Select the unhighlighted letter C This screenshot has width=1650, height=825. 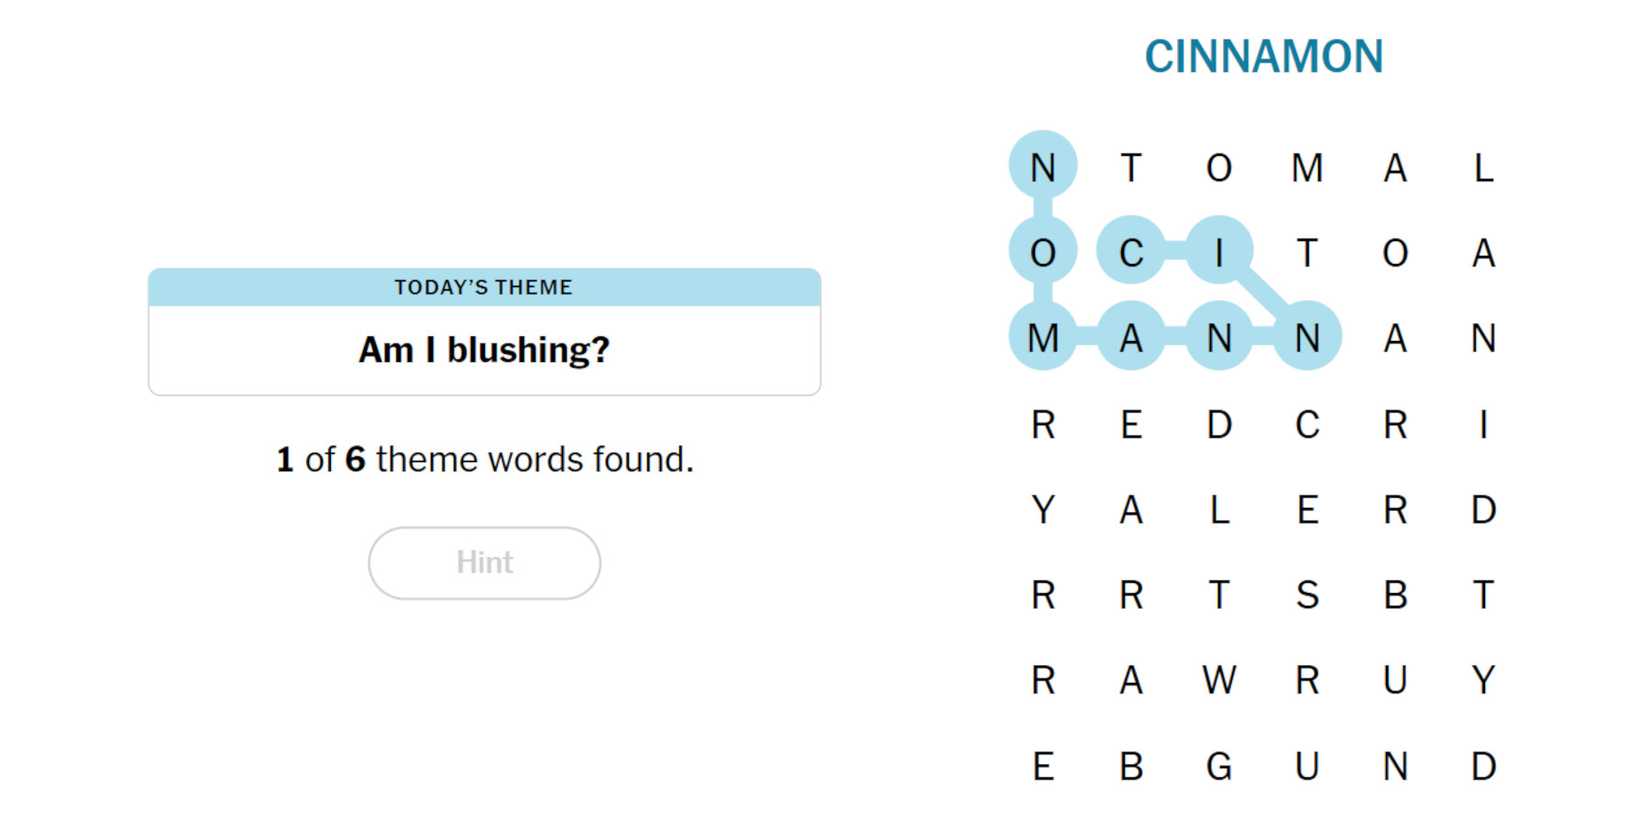[x=1307, y=425]
